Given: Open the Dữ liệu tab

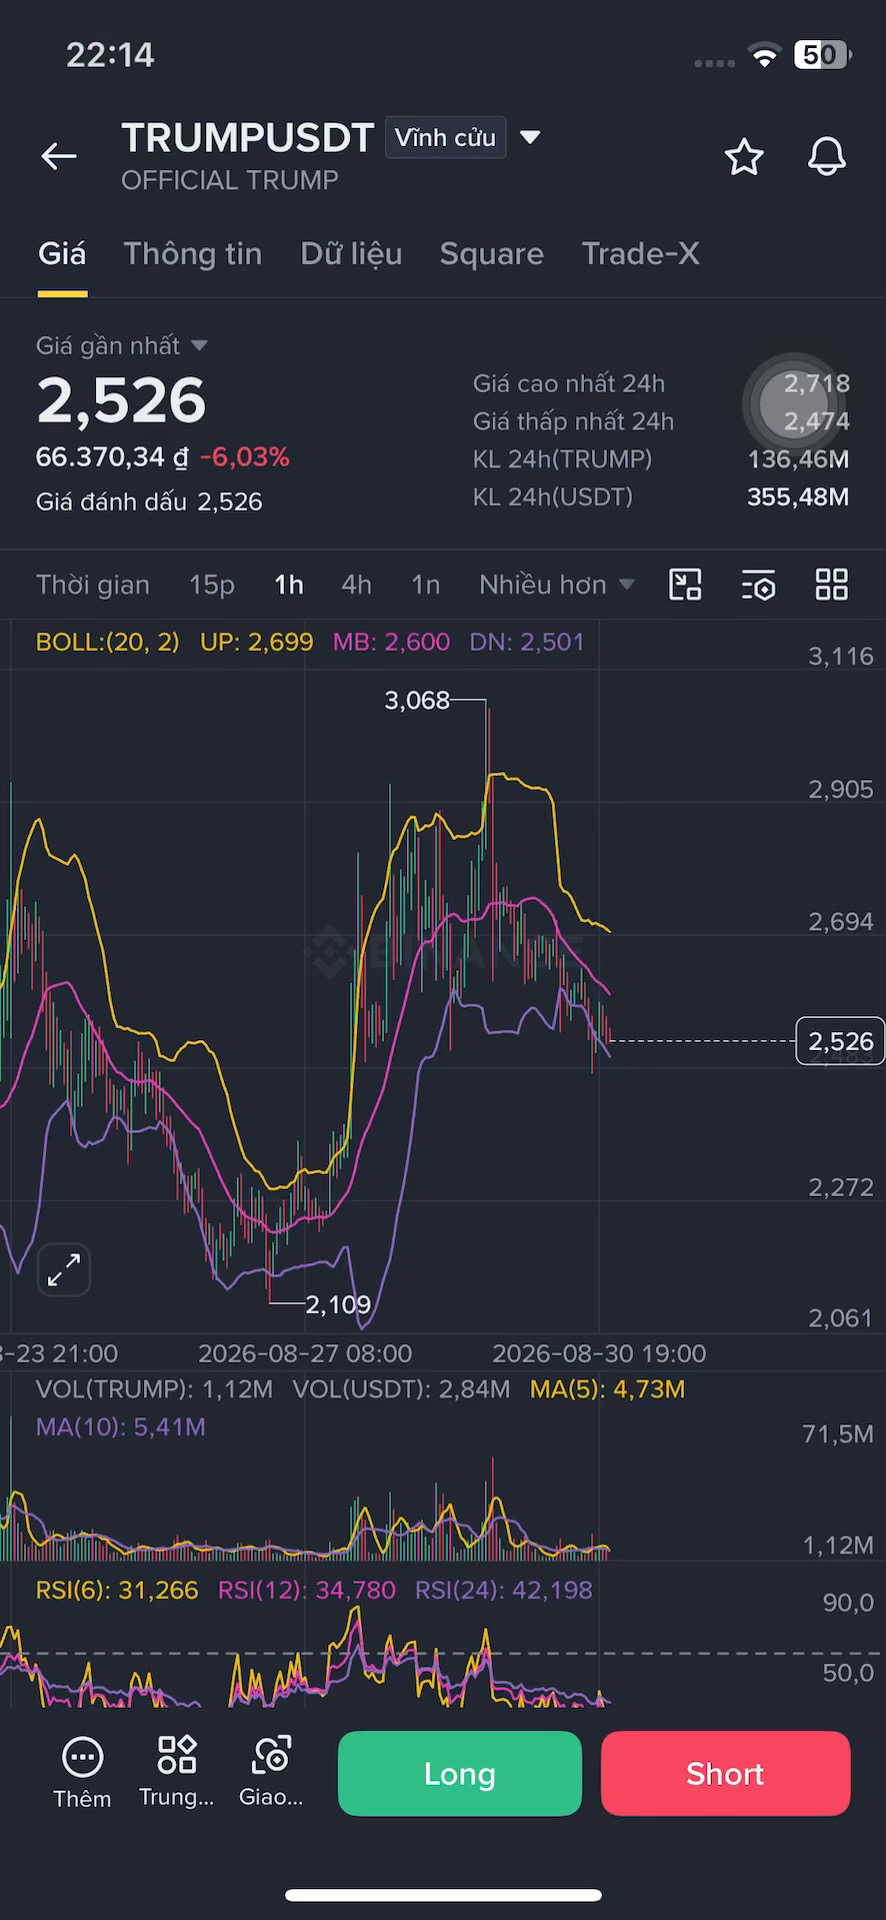Looking at the screenshot, I should tap(351, 254).
